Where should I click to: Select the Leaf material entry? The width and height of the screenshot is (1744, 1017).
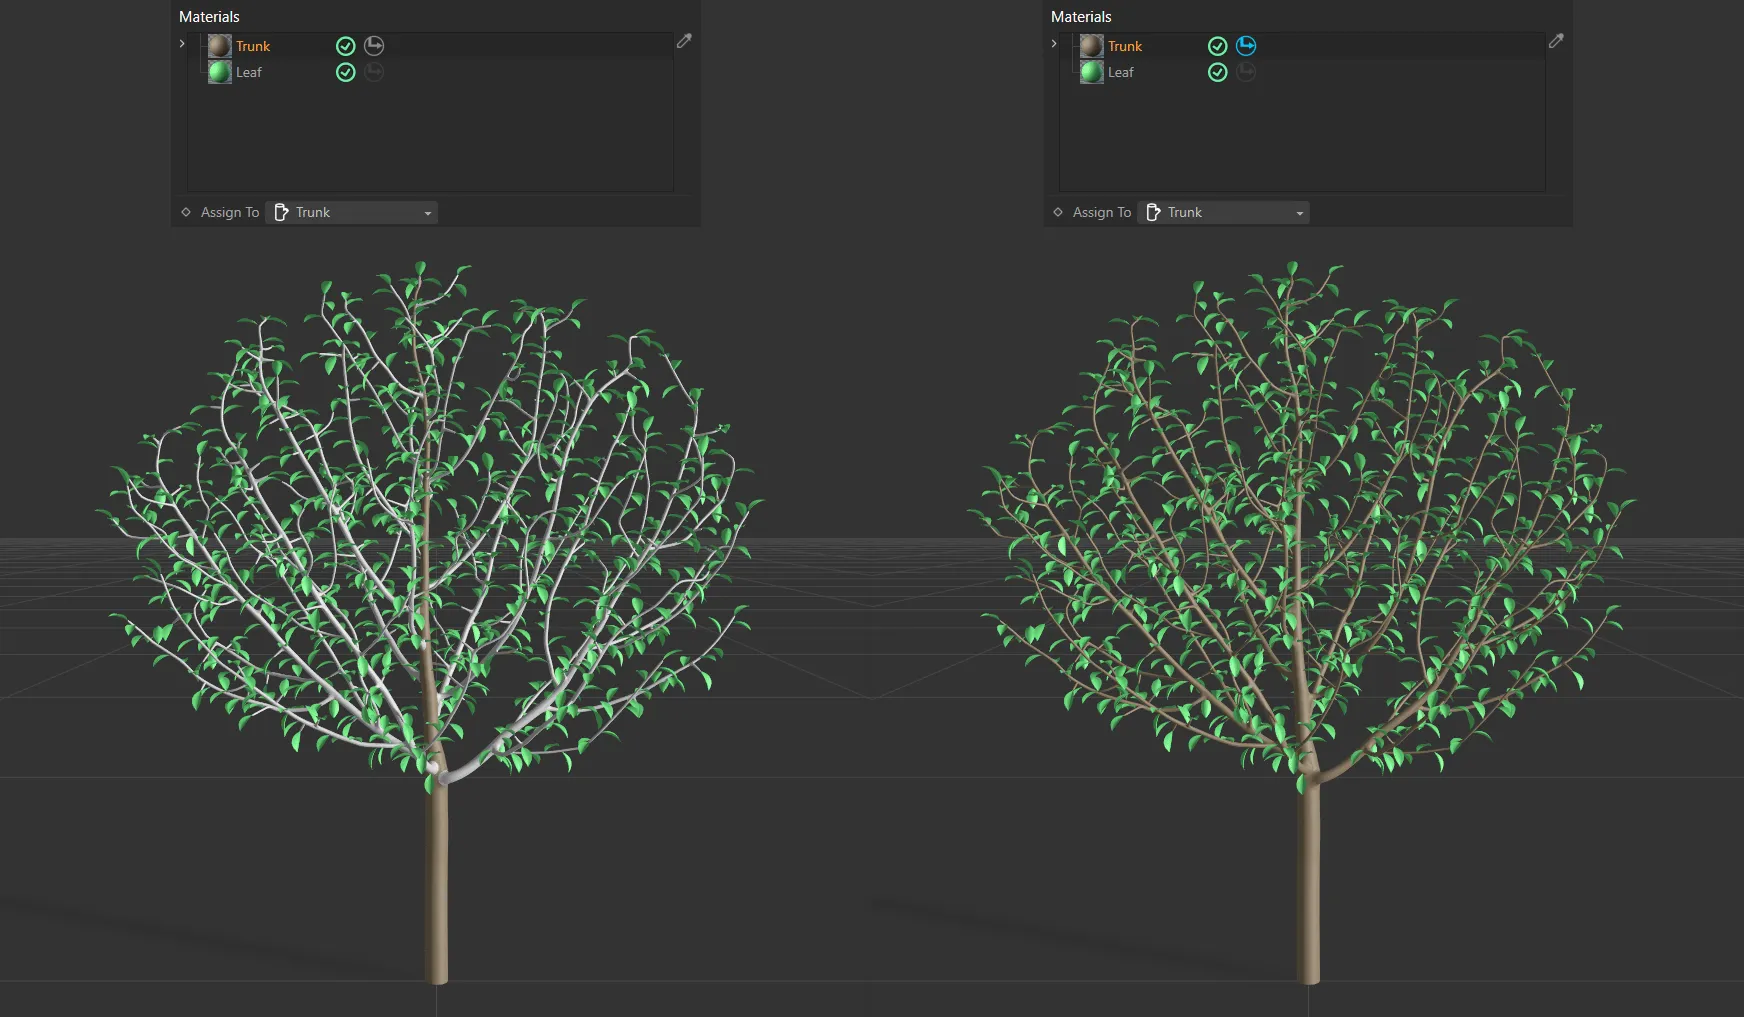[x=249, y=71]
